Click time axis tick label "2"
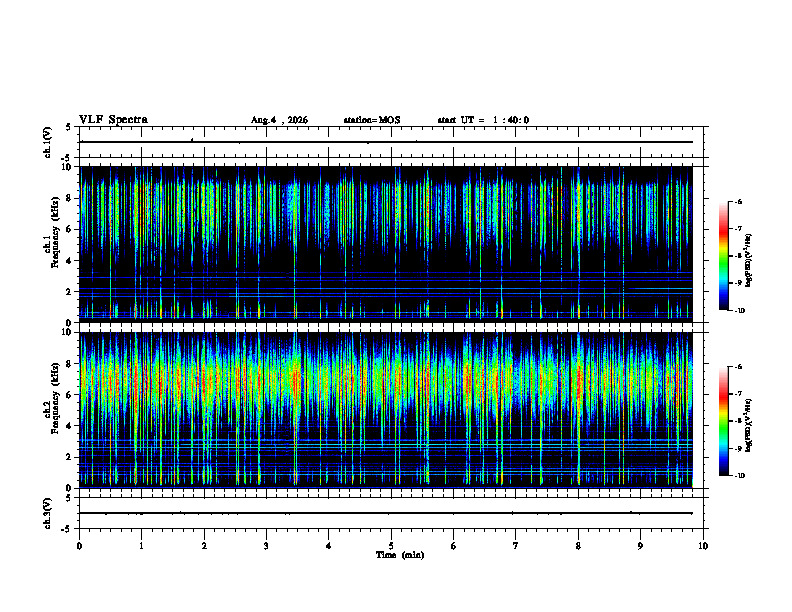 [204, 546]
